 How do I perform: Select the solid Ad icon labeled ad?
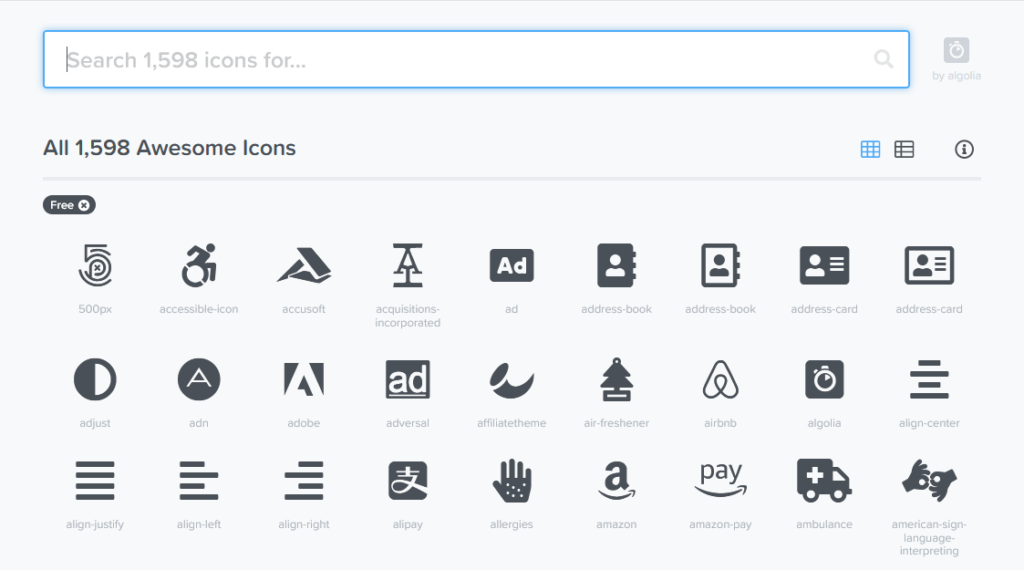[511, 266]
